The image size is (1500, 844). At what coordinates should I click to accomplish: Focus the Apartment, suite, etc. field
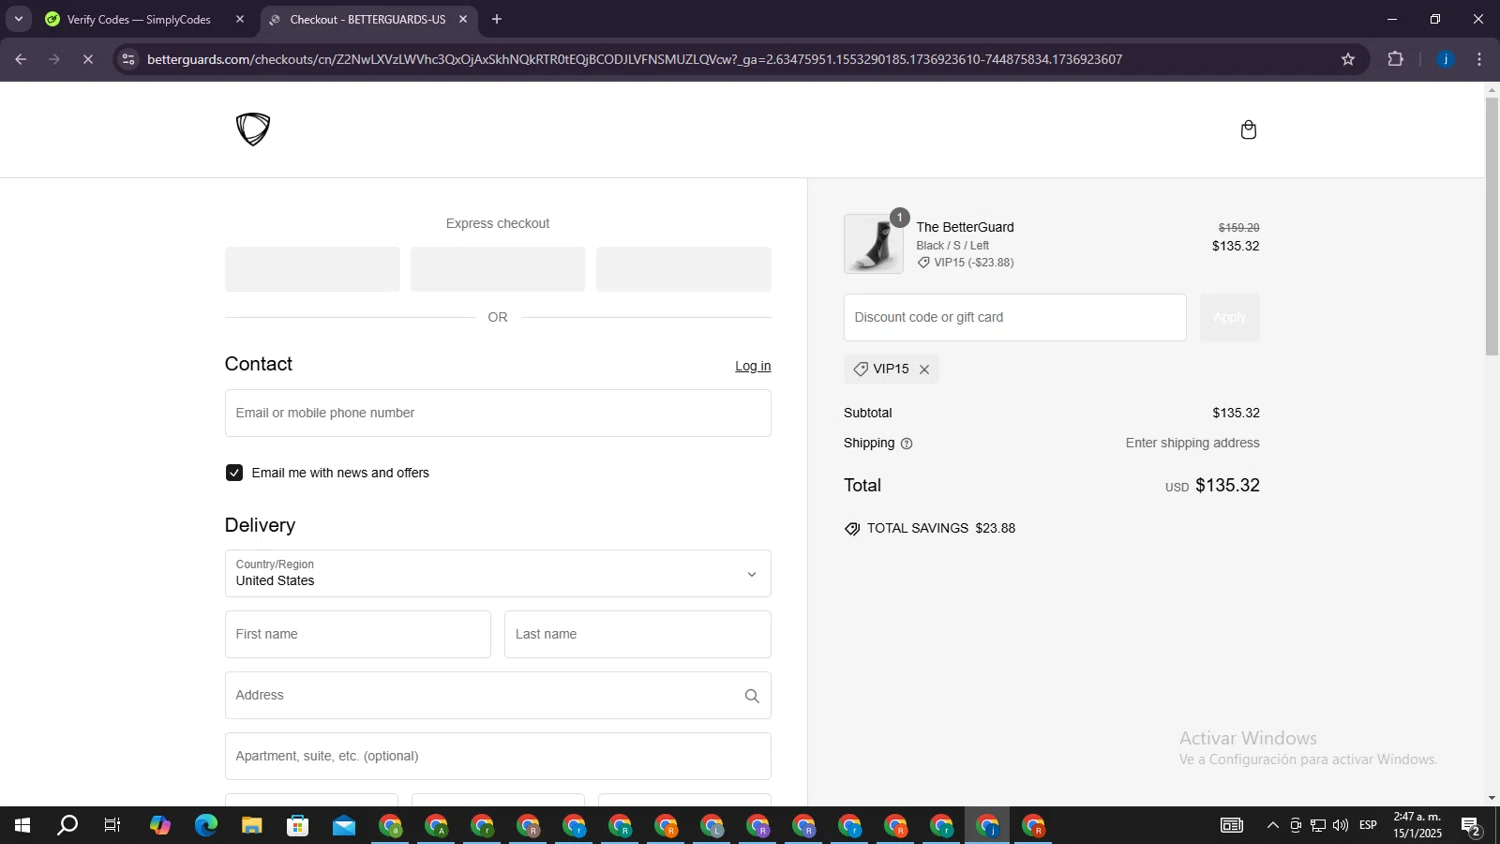(x=498, y=756)
